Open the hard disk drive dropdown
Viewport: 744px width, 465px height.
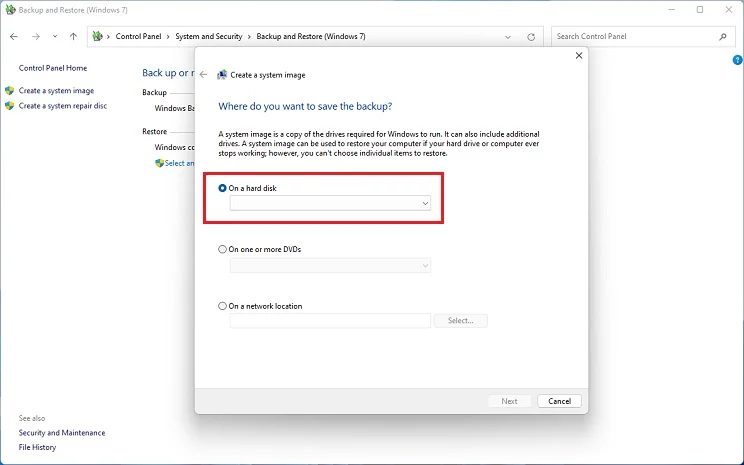pyautogui.click(x=330, y=203)
